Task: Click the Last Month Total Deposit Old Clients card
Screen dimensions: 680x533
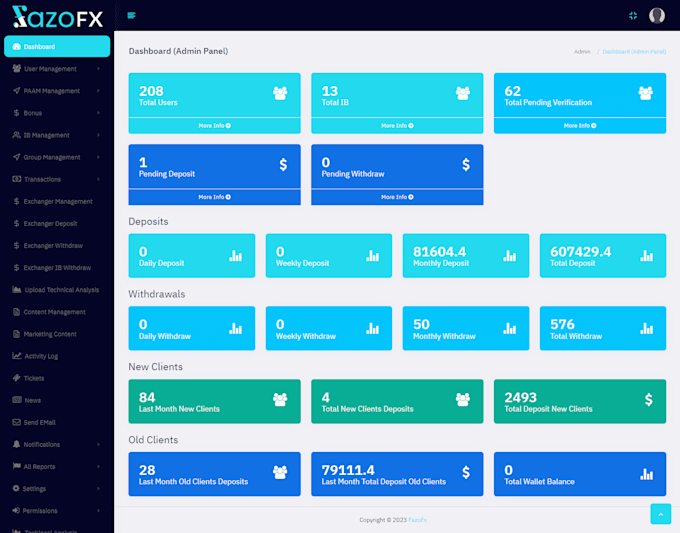Action: tap(397, 474)
